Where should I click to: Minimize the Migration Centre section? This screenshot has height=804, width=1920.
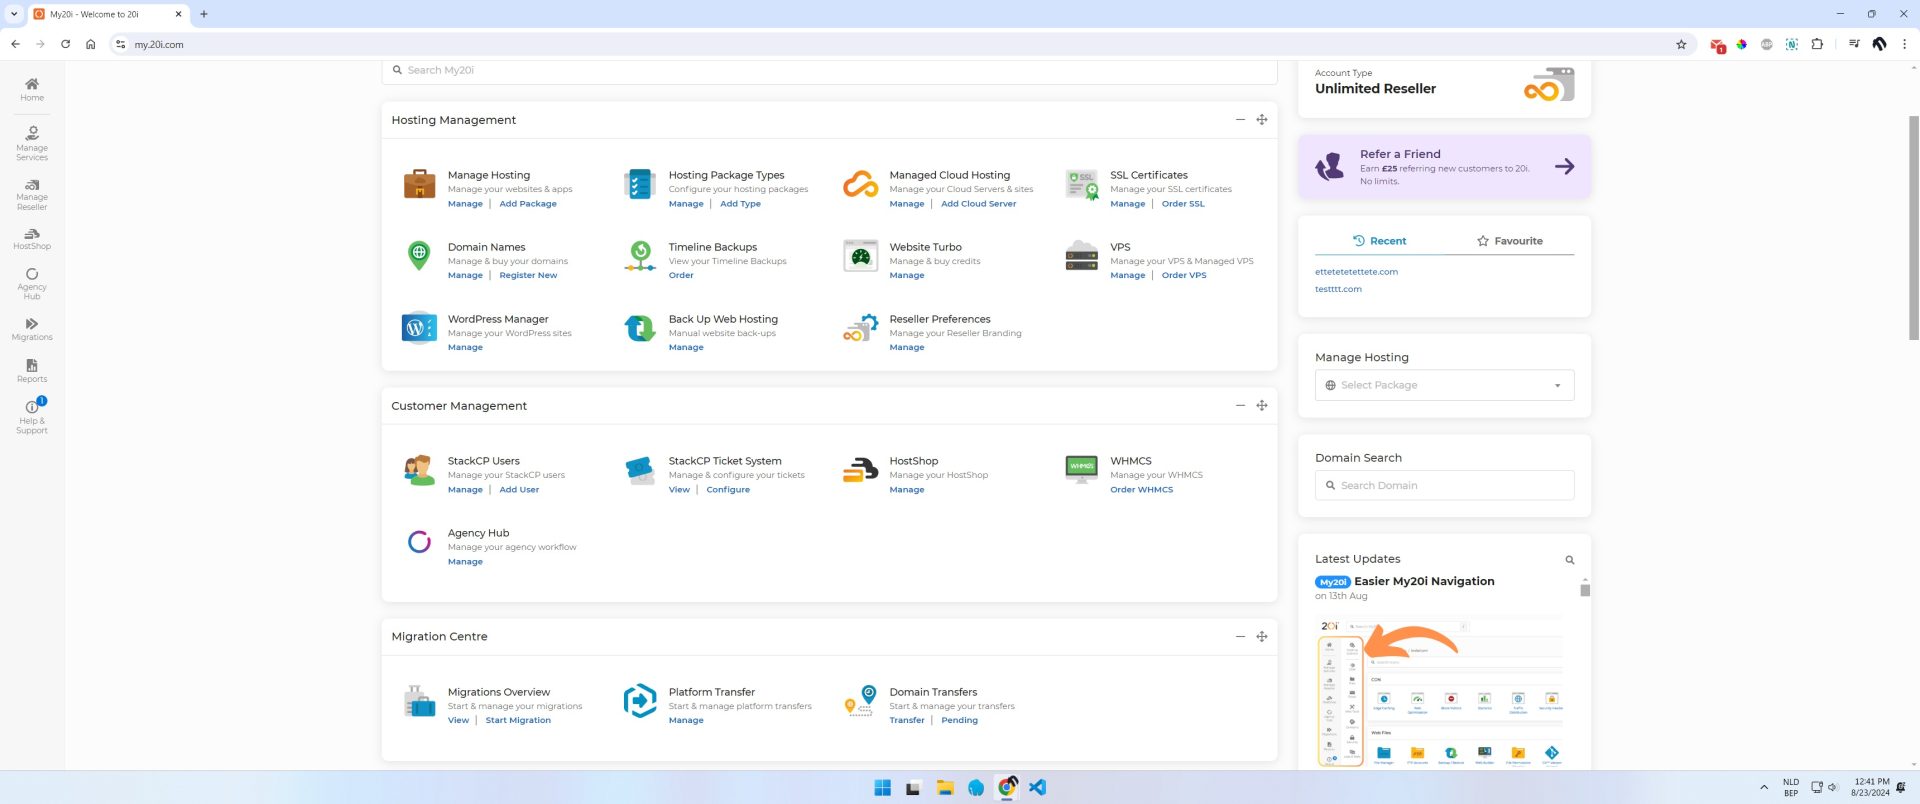(x=1240, y=637)
